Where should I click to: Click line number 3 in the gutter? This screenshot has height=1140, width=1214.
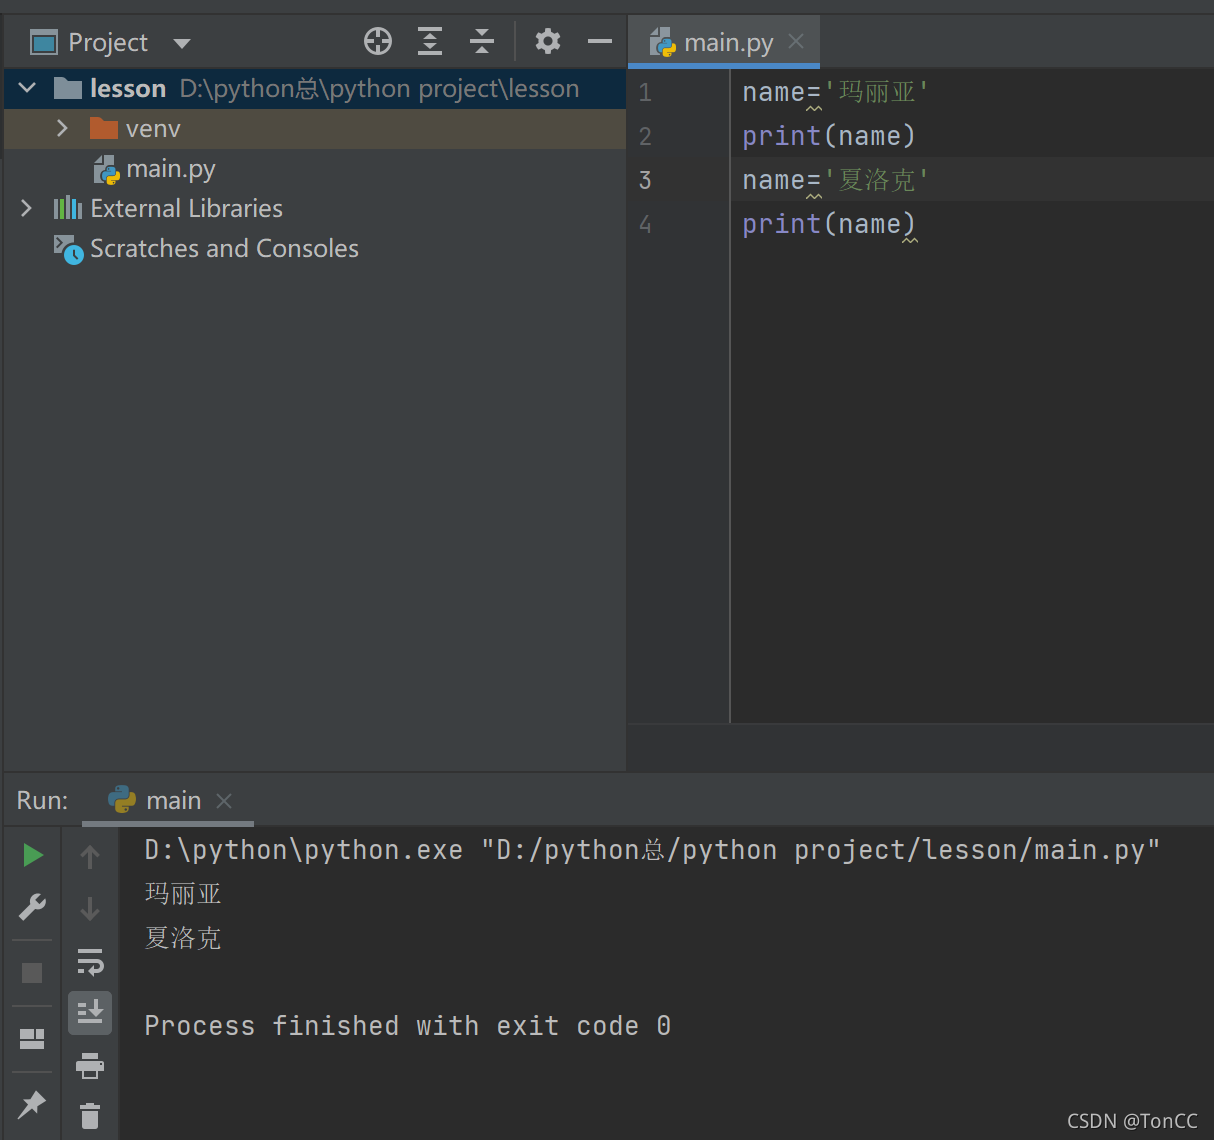click(645, 180)
